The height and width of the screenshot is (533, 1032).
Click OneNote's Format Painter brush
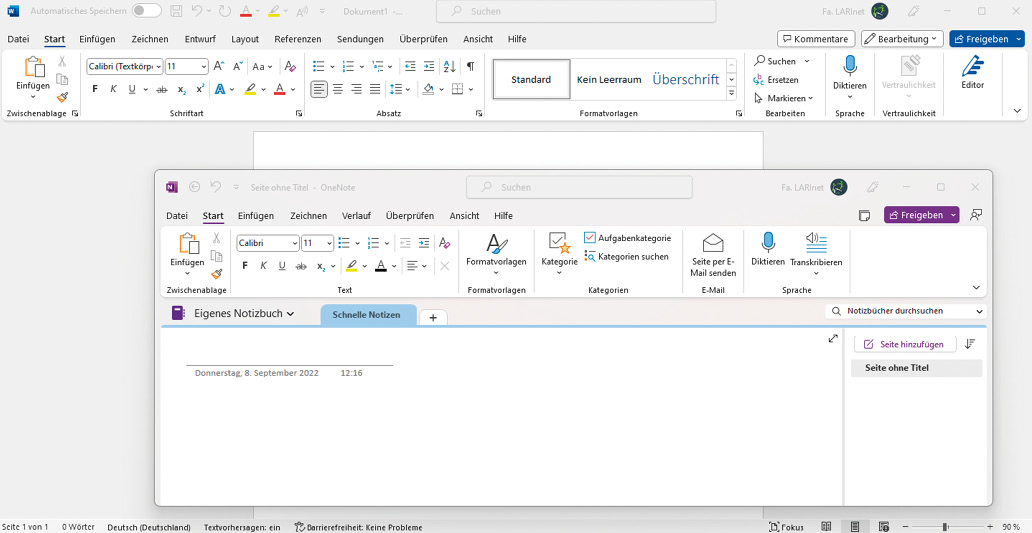click(x=217, y=274)
